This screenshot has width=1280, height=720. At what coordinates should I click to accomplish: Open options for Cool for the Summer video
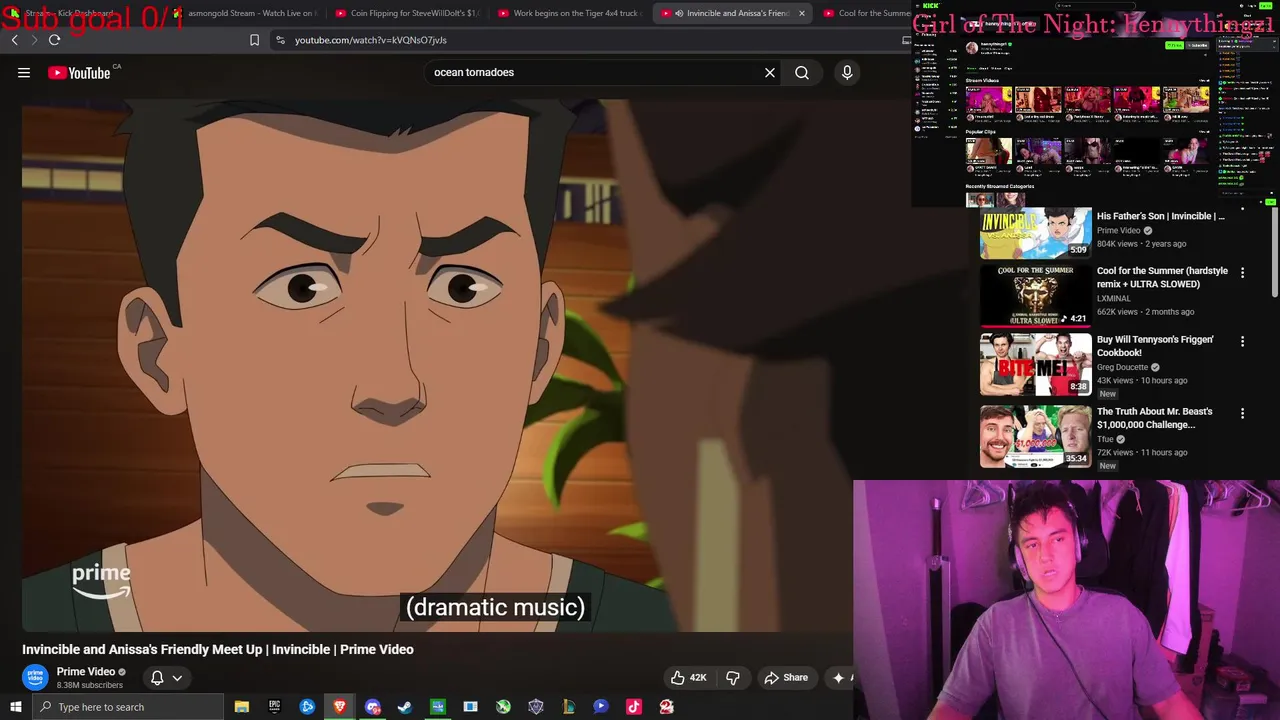coord(1242,272)
